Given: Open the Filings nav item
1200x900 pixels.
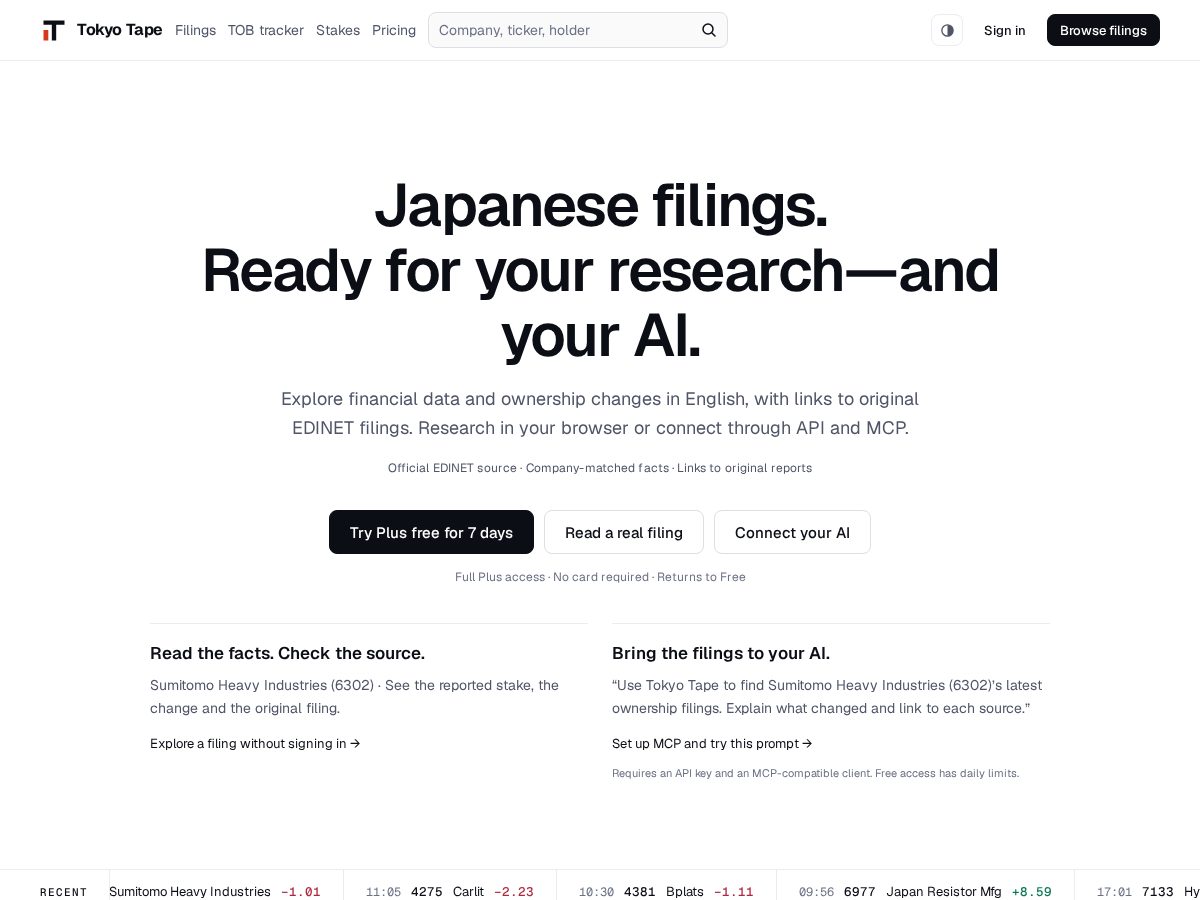Looking at the screenshot, I should pos(195,30).
